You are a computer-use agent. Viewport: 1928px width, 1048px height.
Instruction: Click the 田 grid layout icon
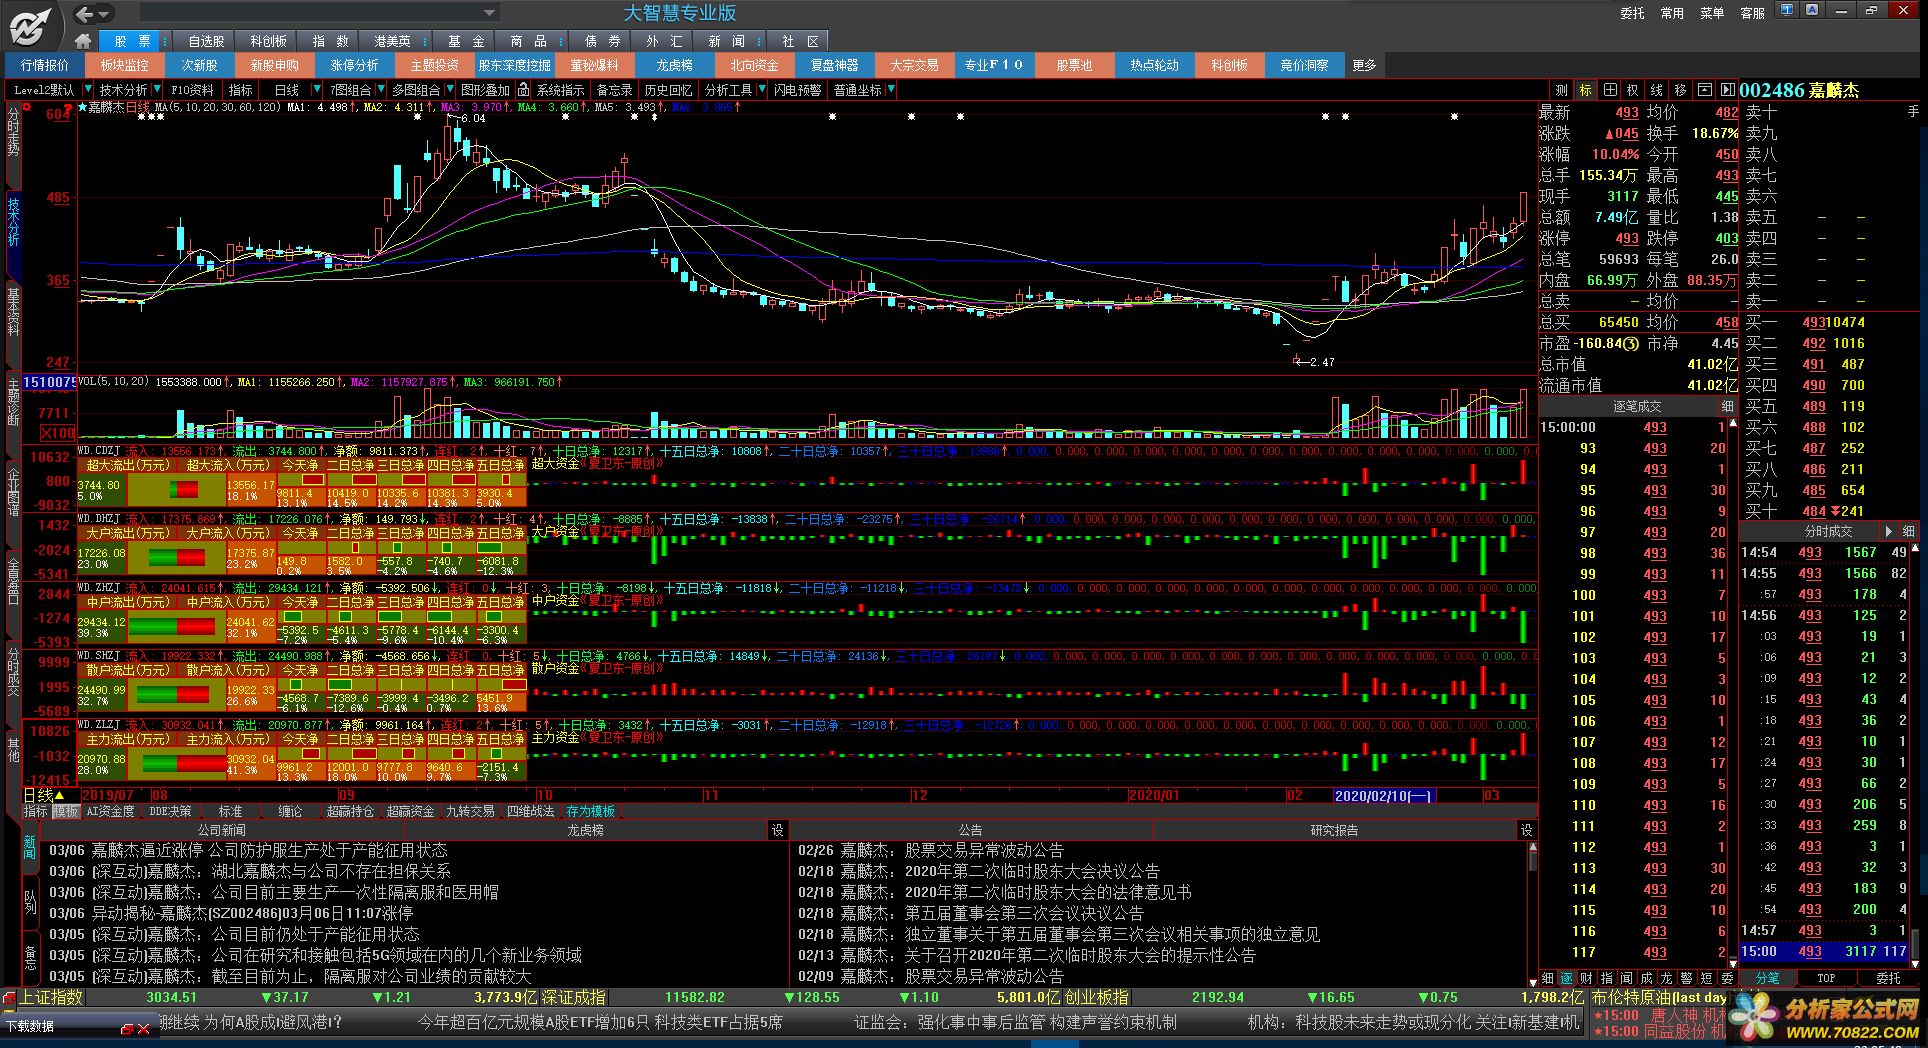tap(1609, 90)
